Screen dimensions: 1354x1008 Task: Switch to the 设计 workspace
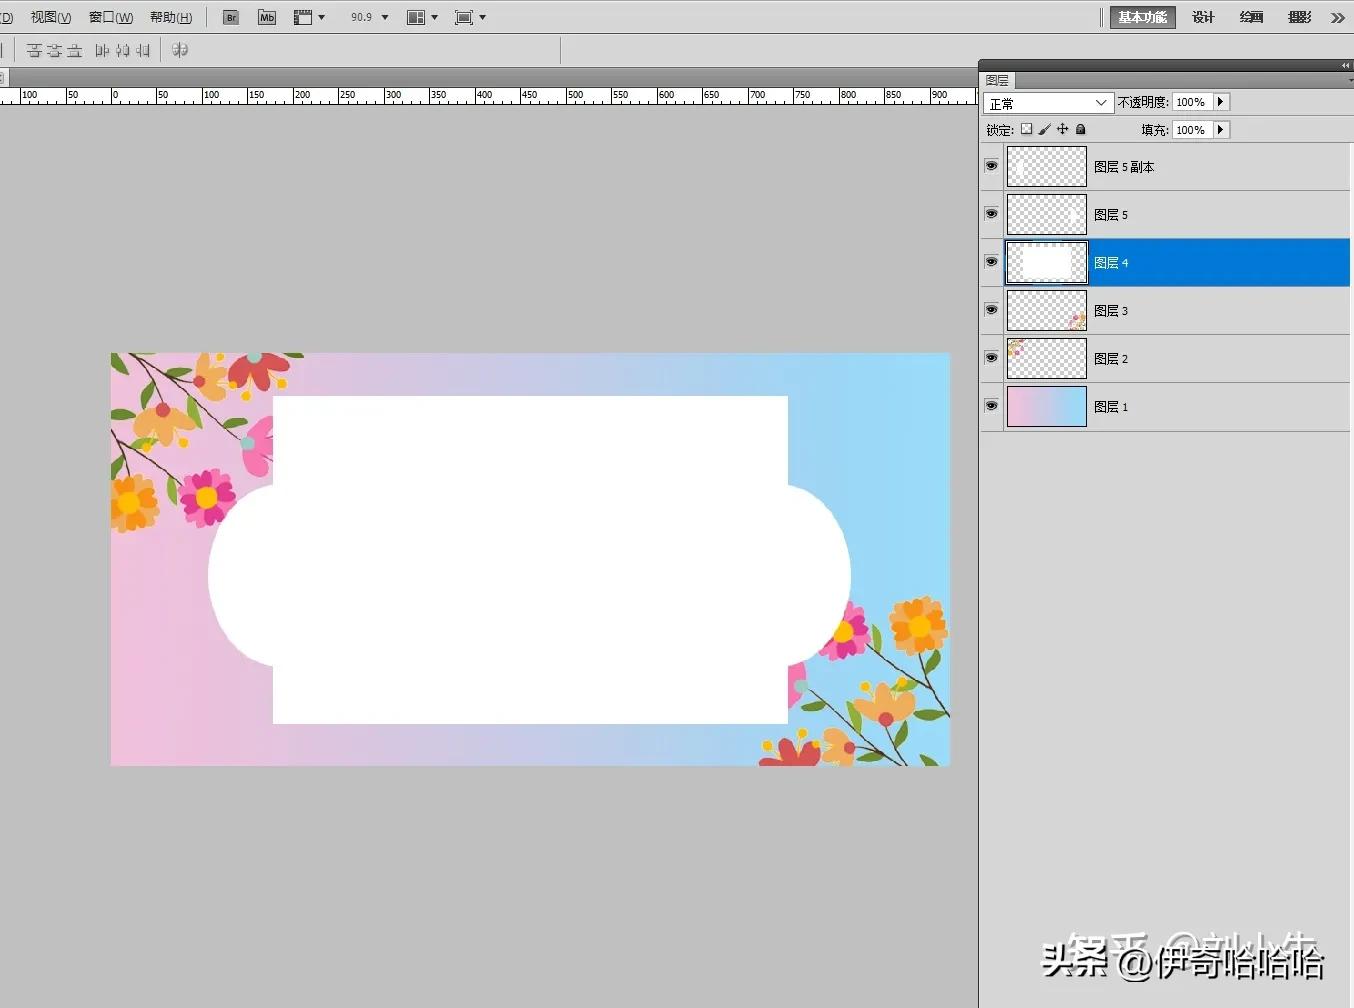(1203, 18)
